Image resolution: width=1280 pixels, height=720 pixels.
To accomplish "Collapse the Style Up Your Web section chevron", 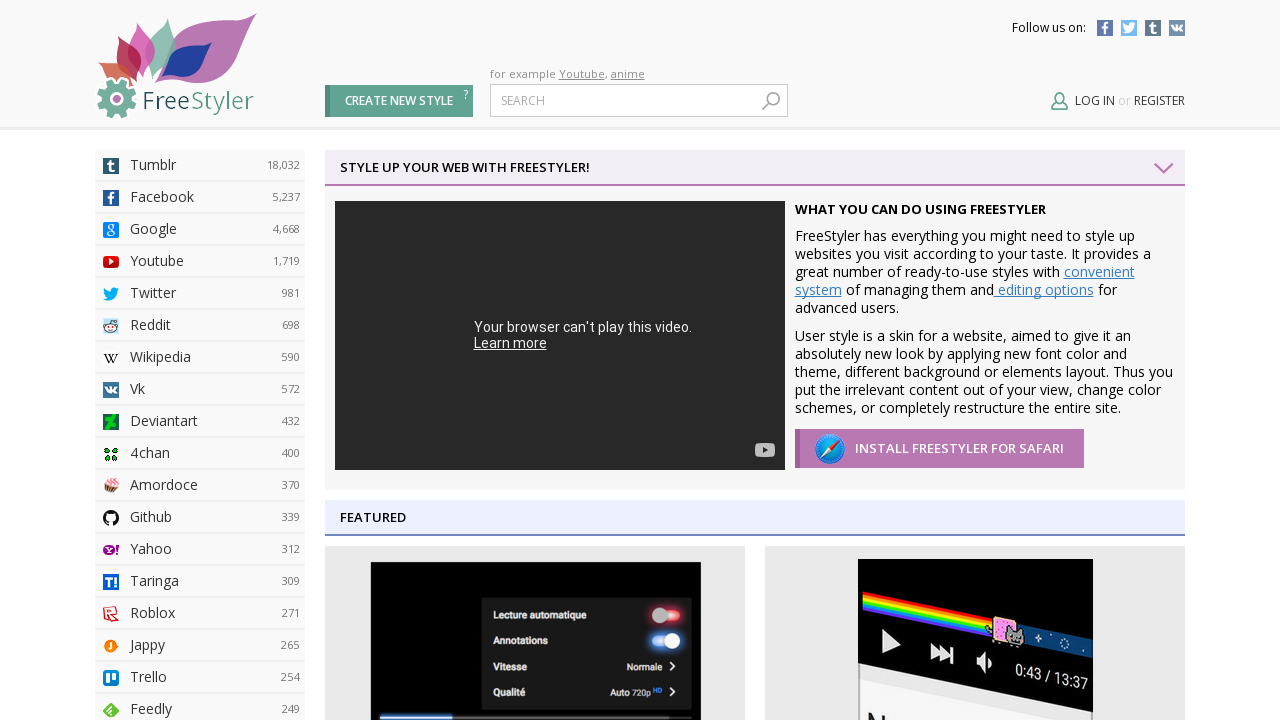I will click(1164, 168).
